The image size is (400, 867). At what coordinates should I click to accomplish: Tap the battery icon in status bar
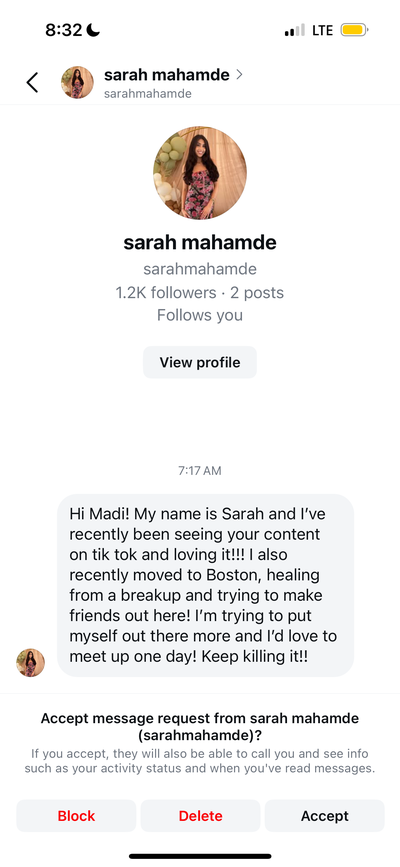(354, 30)
